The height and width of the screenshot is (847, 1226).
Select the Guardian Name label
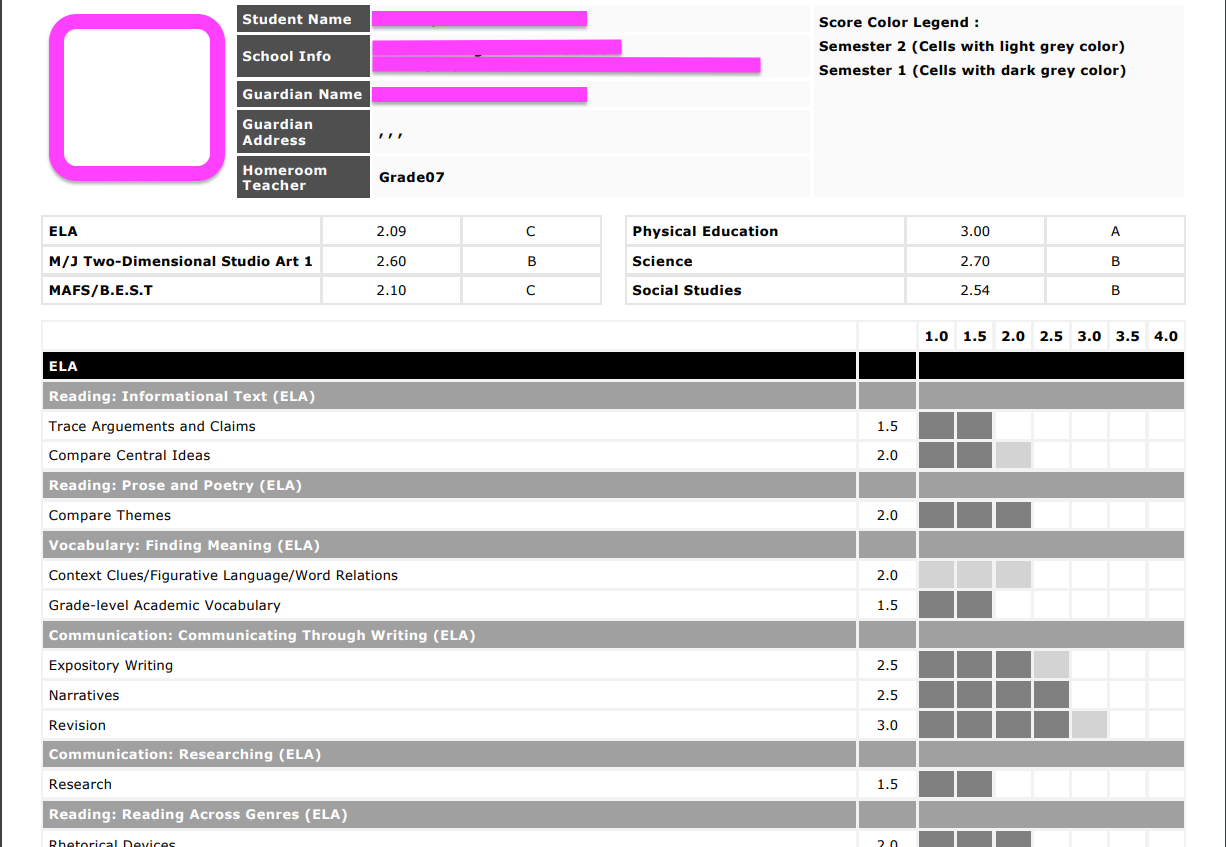coord(303,94)
